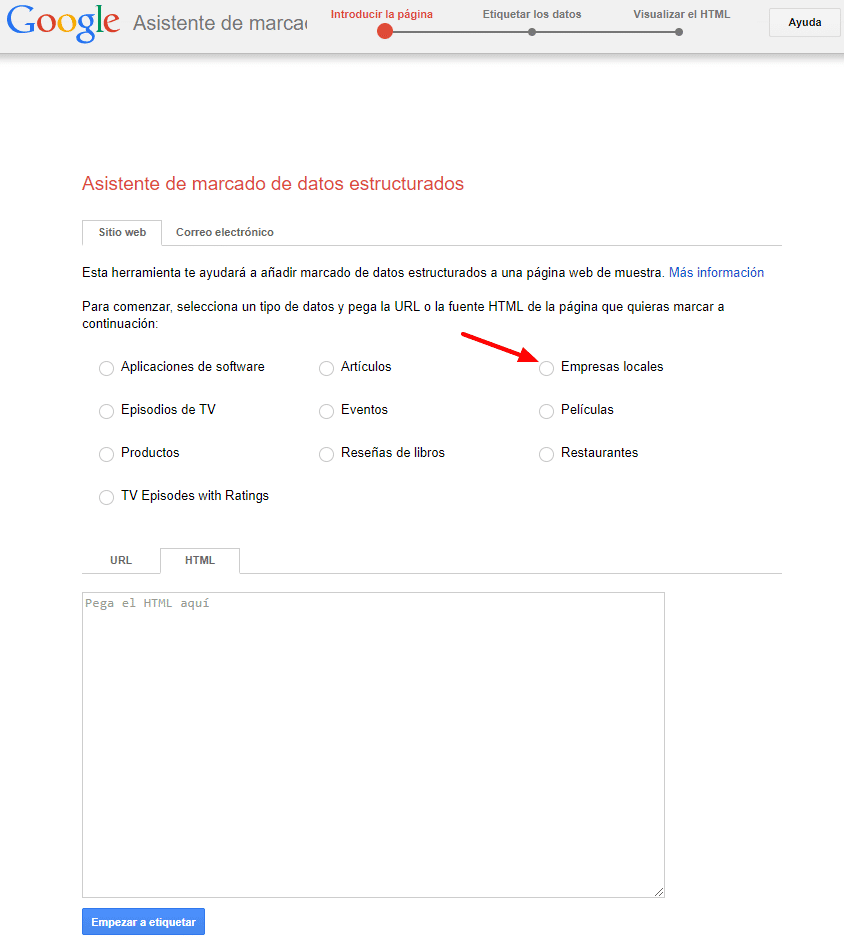Select Reseñas de libros radio button
This screenshot has width=844, height=950.
point(327,454)
